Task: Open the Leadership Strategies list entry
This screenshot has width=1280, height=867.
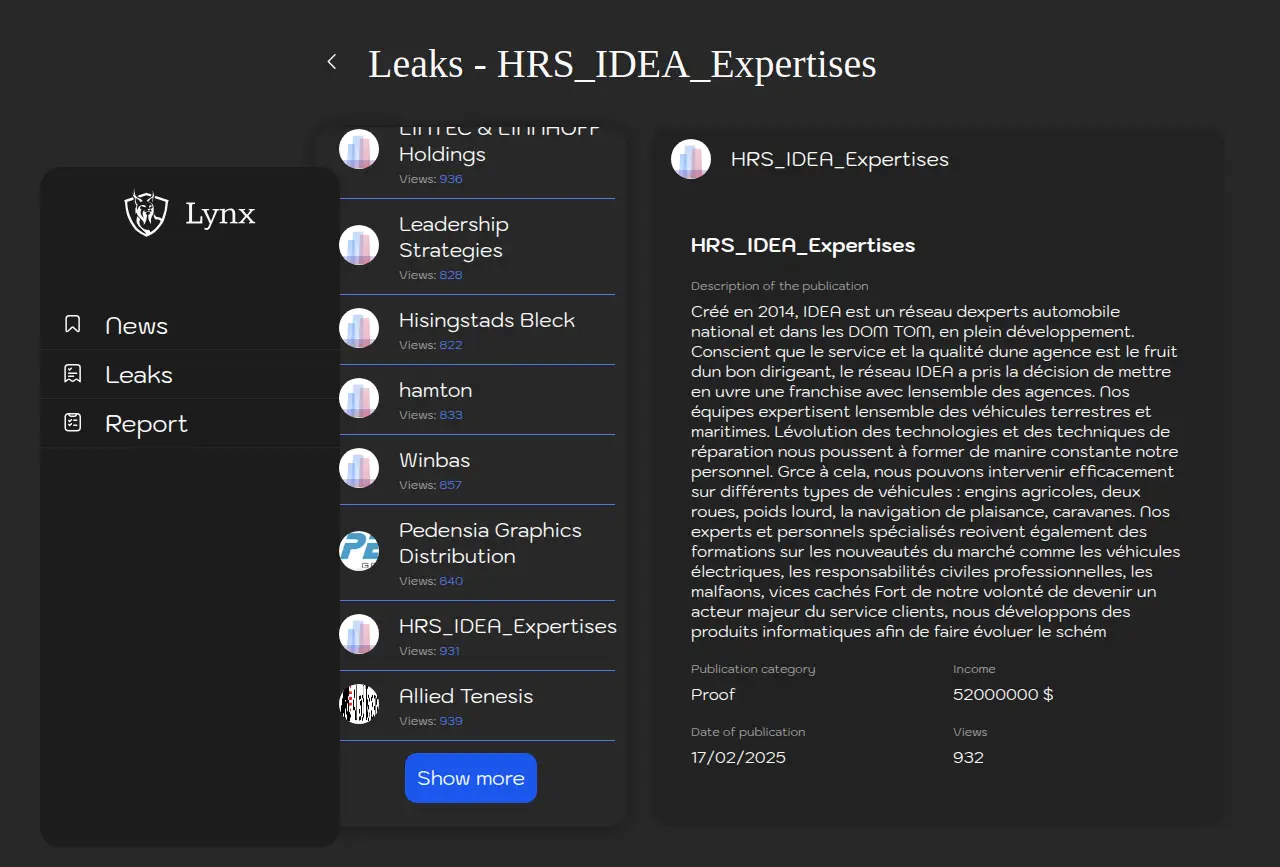Action: point(453,237)
